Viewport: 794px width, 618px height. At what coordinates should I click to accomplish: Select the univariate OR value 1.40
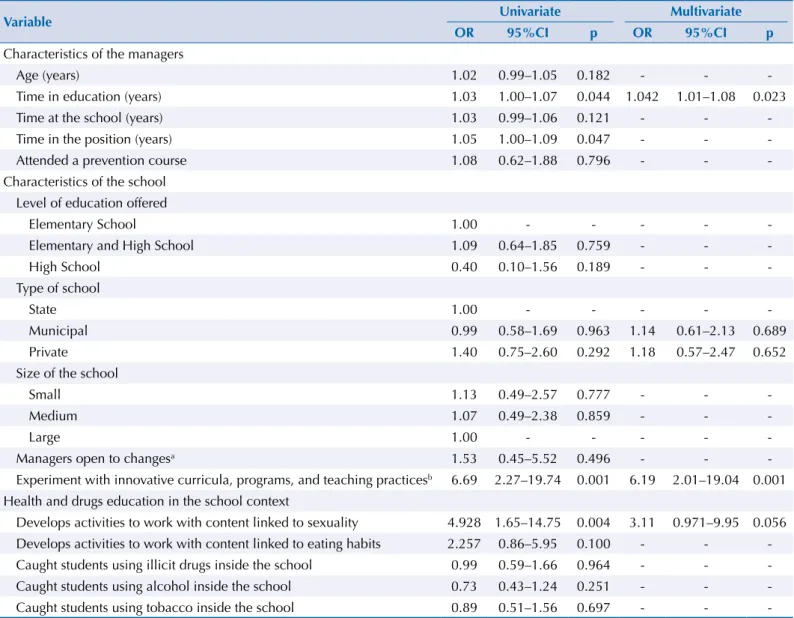tap(464, 352)
